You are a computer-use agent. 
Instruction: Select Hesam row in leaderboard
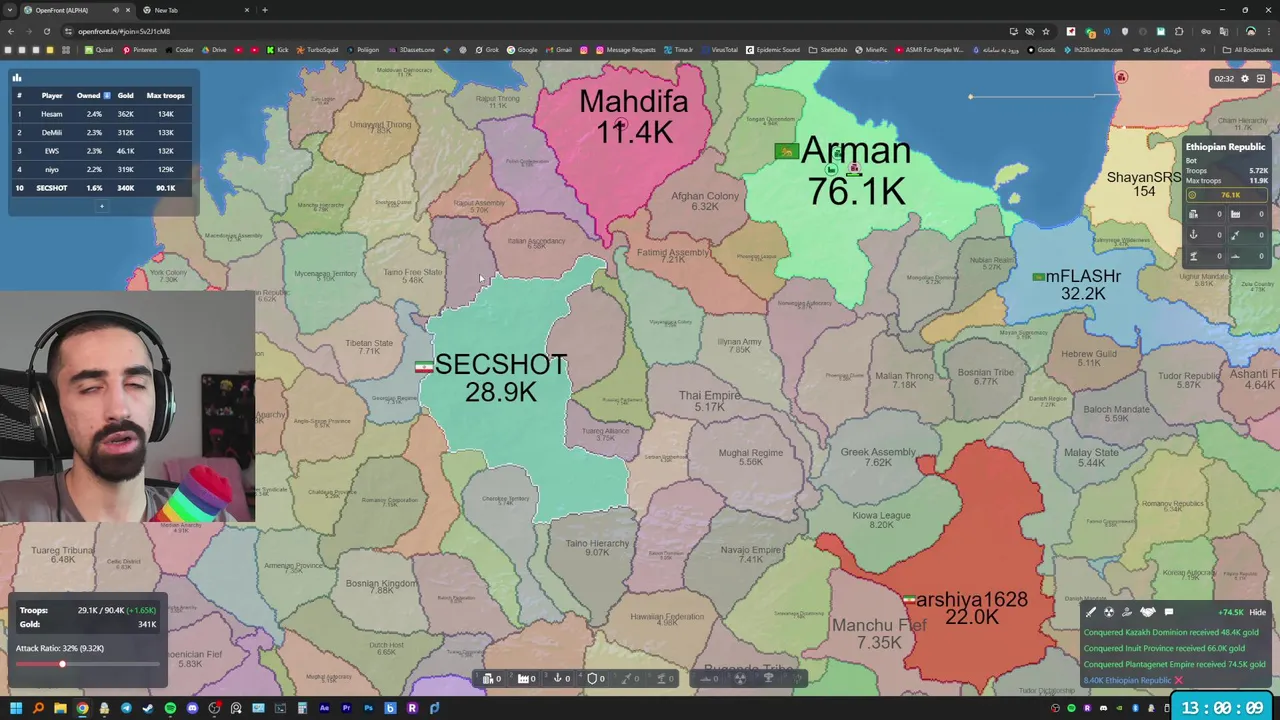click(102, 114)
